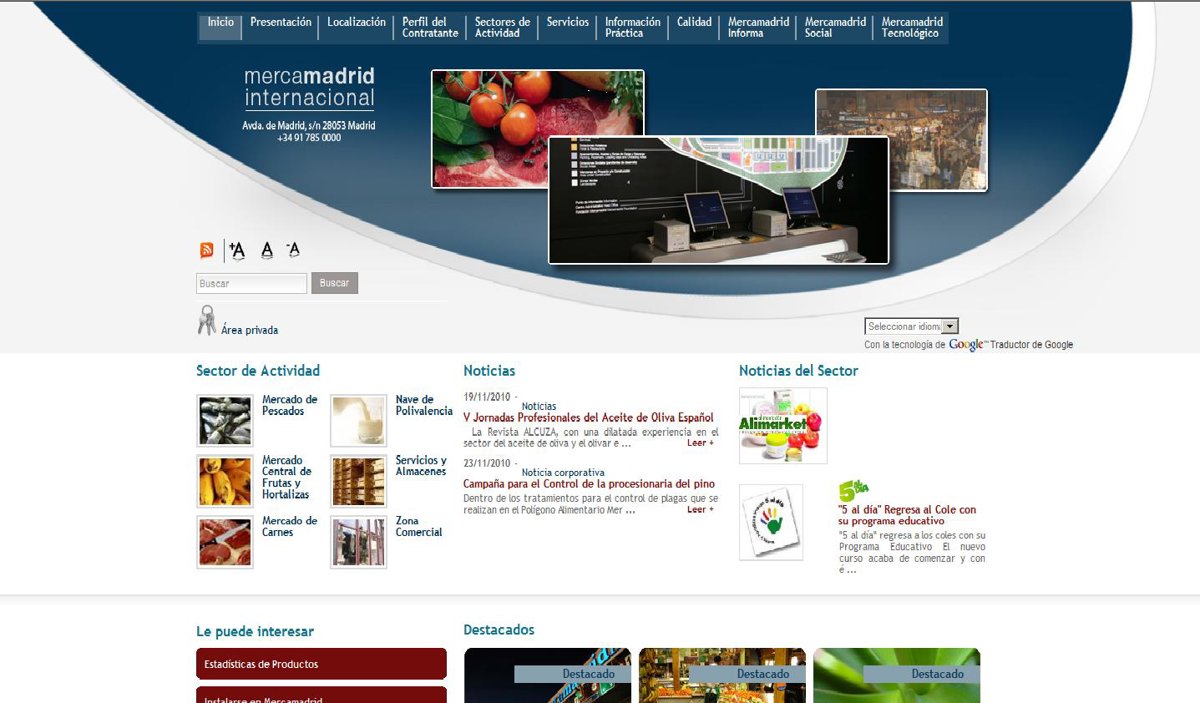This screenshot has width=1200, height=703.
Task: Click the Mercado de Carnes meat icon
Action: click(225, 542)
